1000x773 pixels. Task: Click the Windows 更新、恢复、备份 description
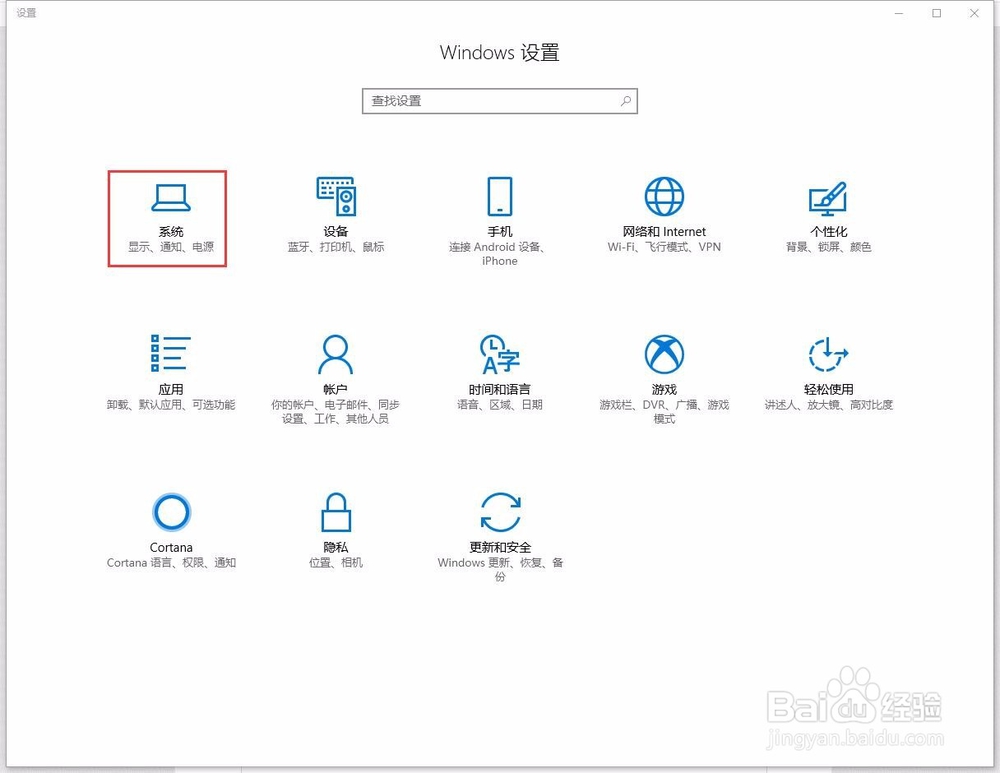coord(500,569)
